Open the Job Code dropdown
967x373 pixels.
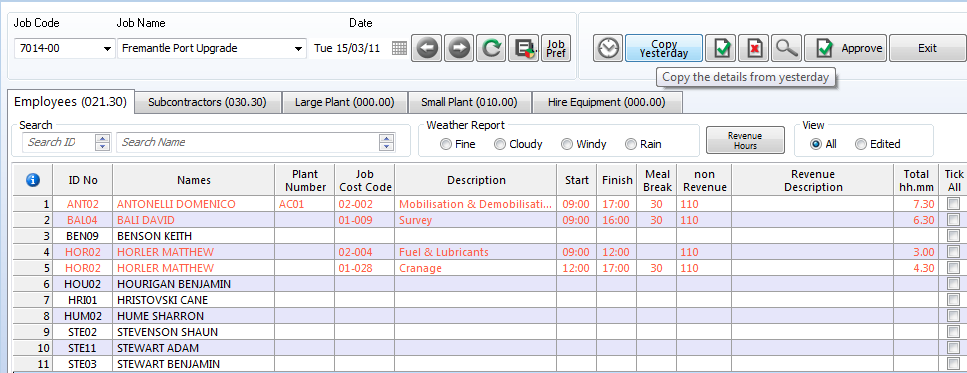[107, 48]
